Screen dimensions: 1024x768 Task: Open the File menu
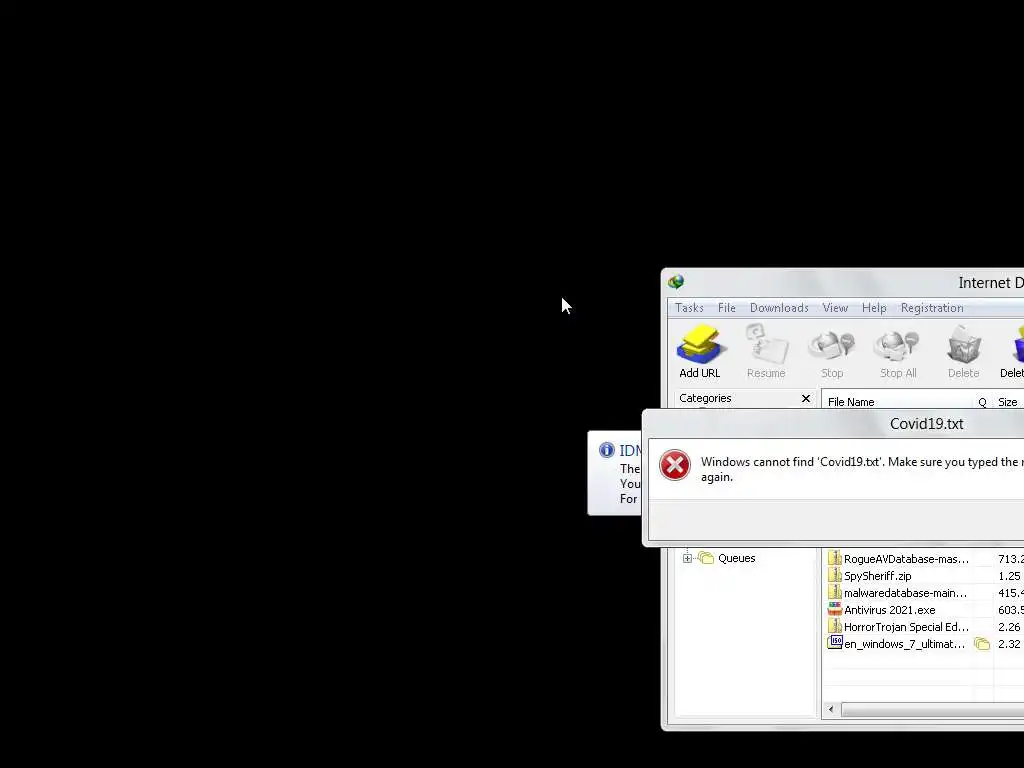(726, 308)
